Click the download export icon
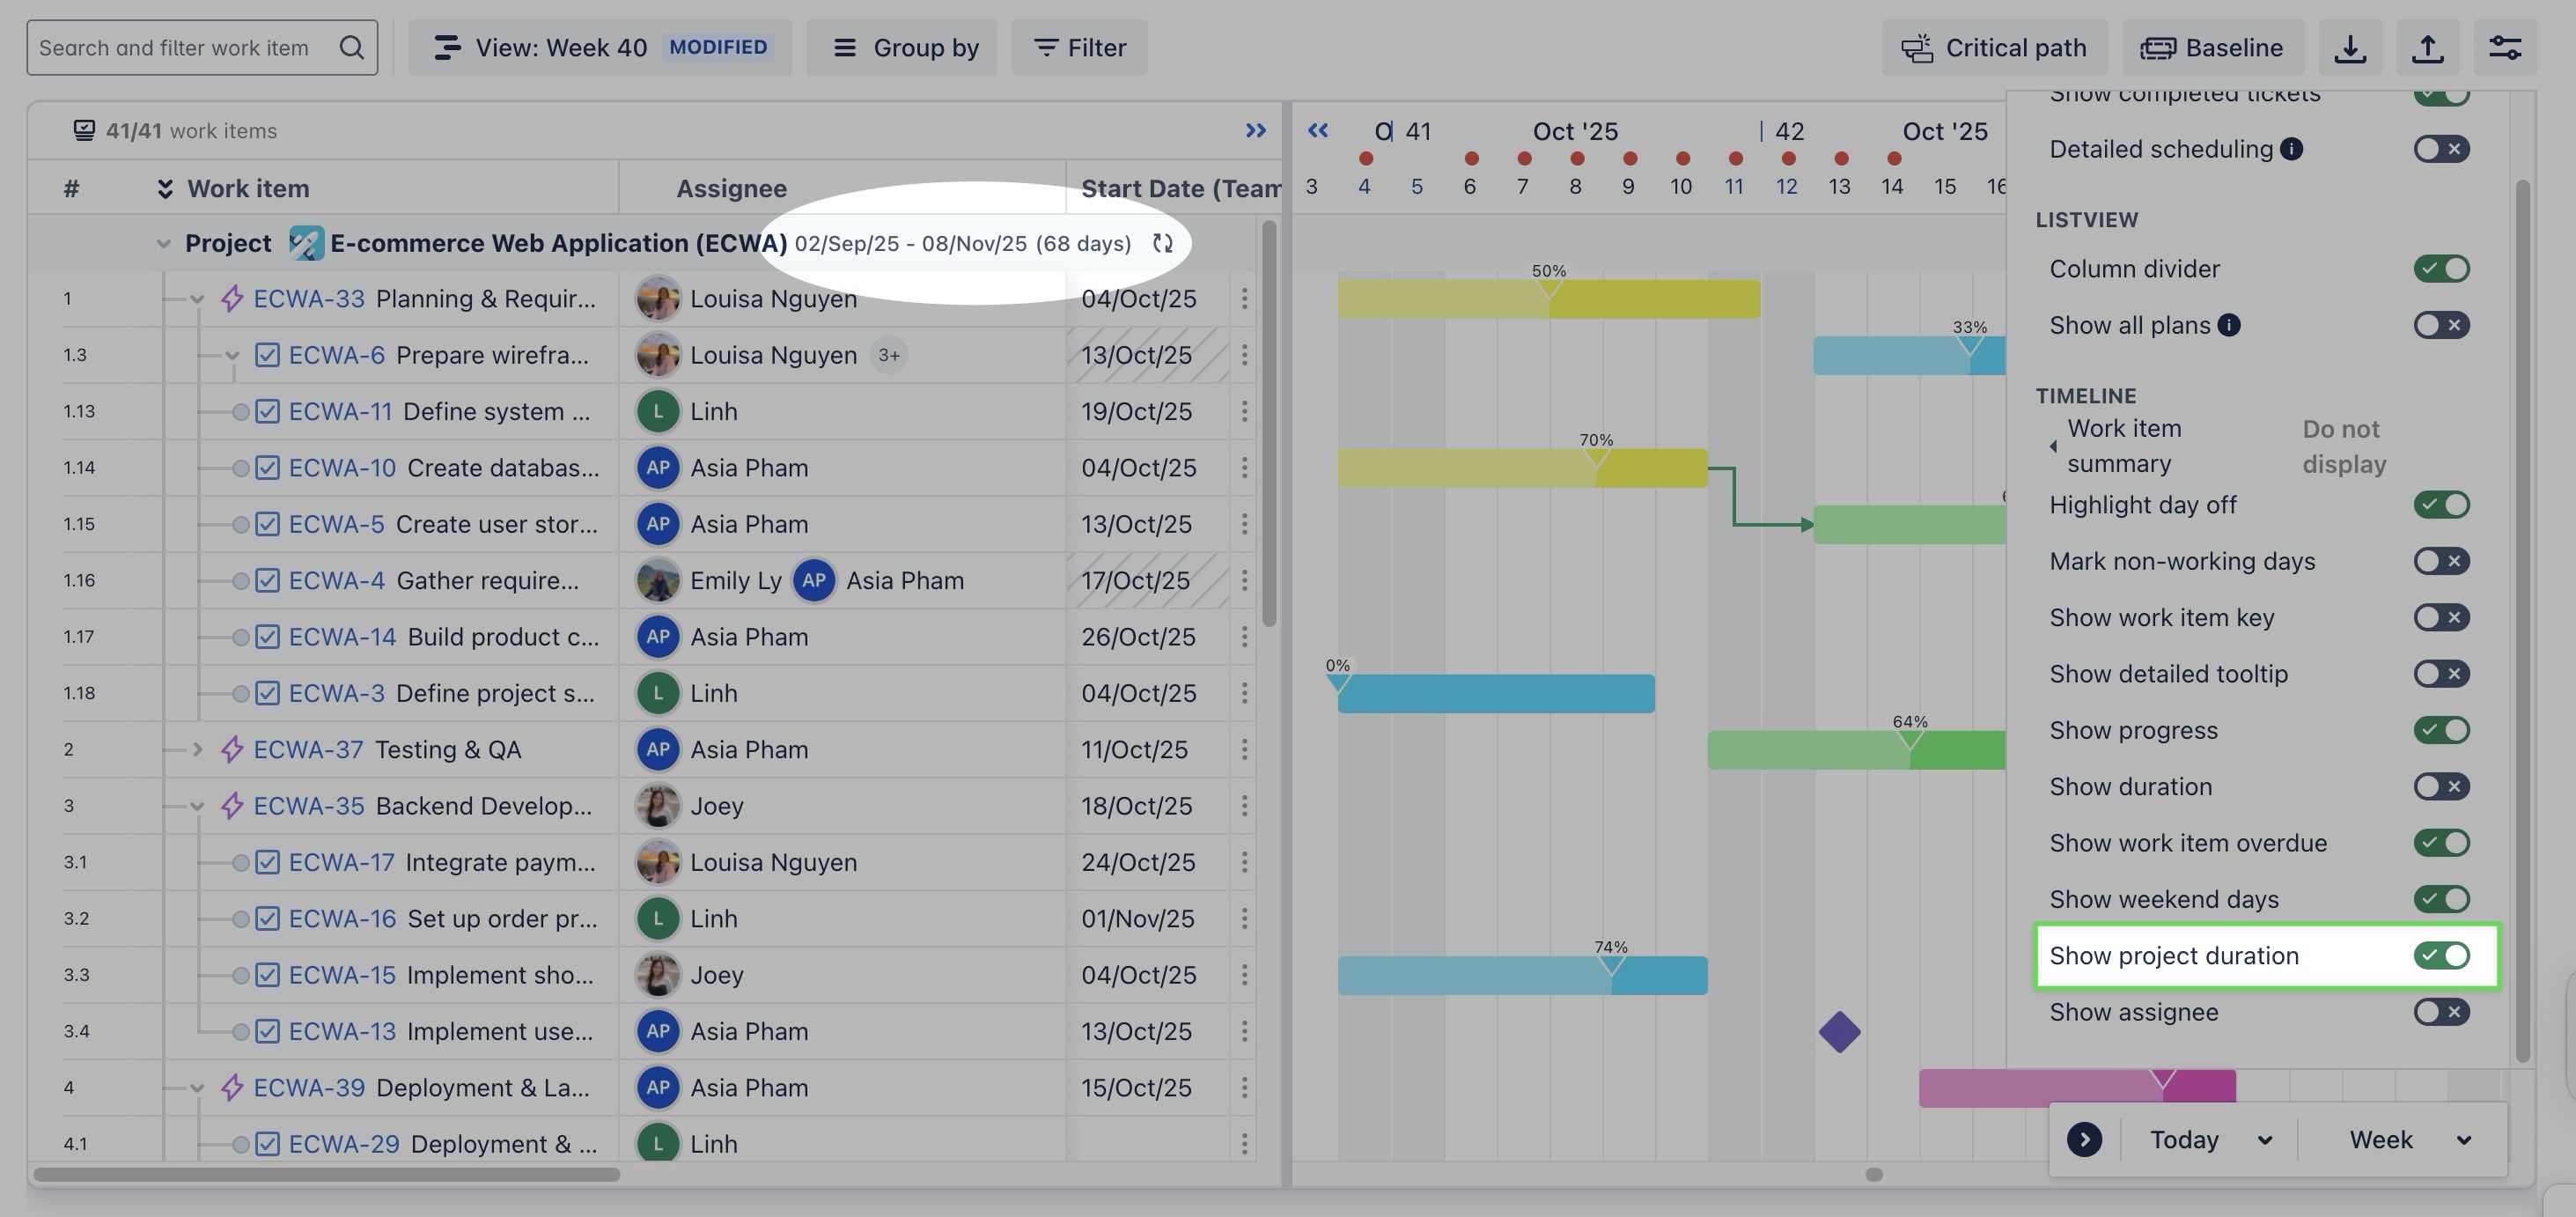 point(2350,48)
